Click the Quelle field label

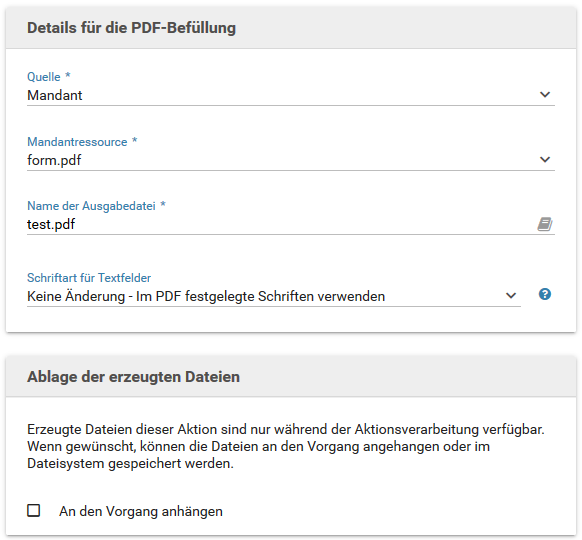[44, 77]
